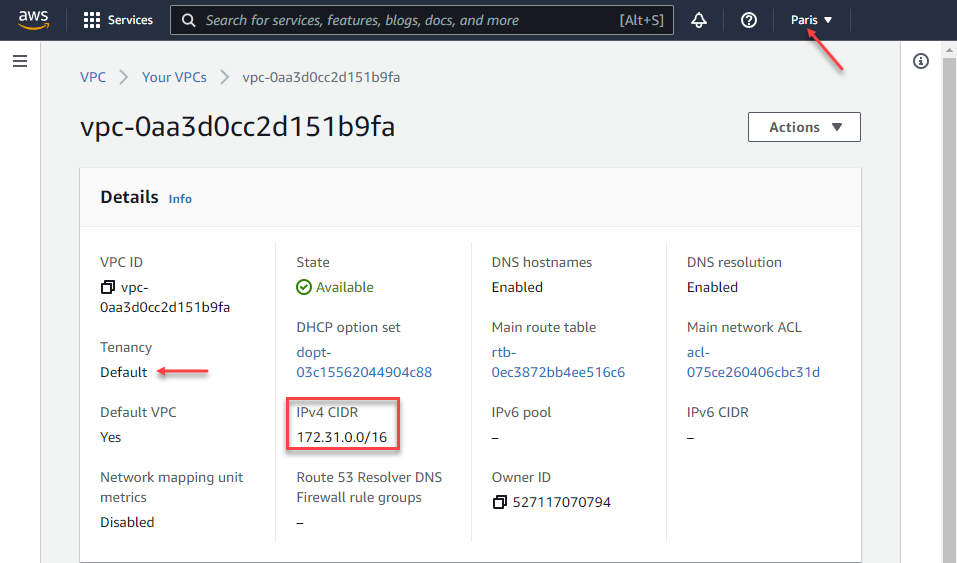Go to VPC breadcrumb link
This screenshot has height=563, width=957.
[x=93, y=77]
